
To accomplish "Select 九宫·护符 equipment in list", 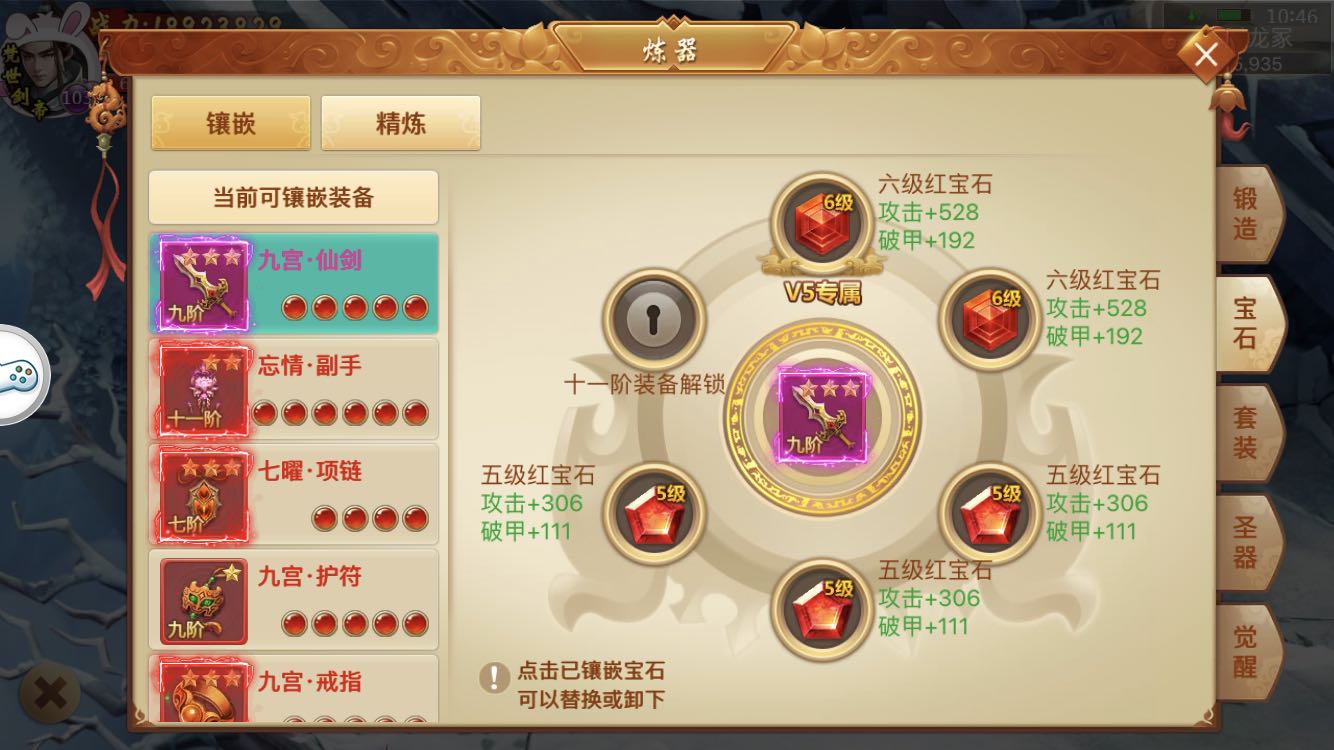I will 294,599.
